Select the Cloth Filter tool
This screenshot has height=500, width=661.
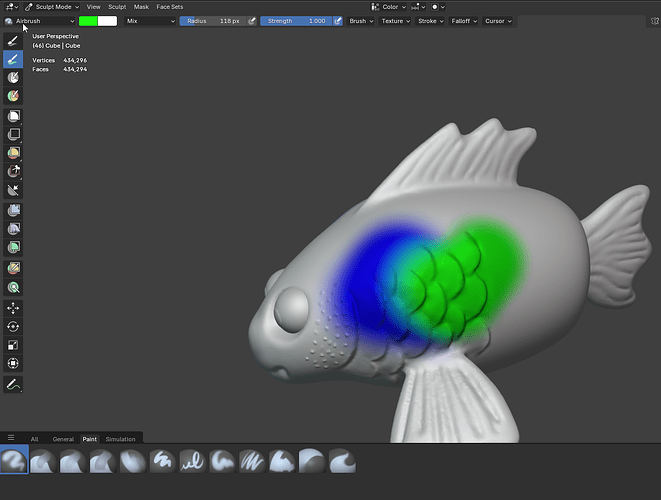[x=13, y=229]
